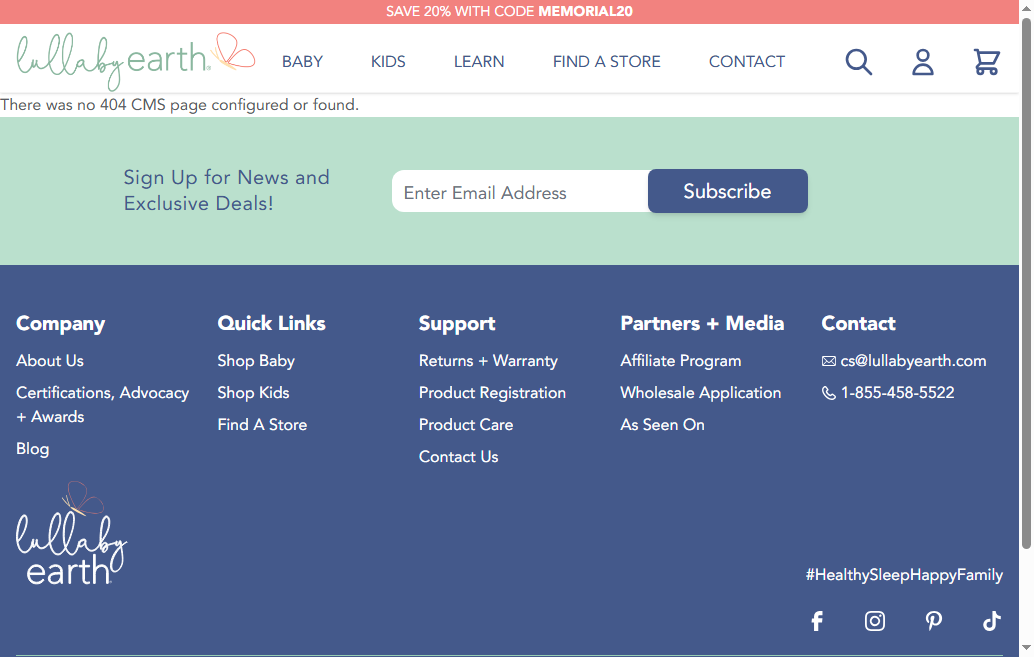
Task: Go to FIND A STORE in navigation
Action: pos(607,62)
